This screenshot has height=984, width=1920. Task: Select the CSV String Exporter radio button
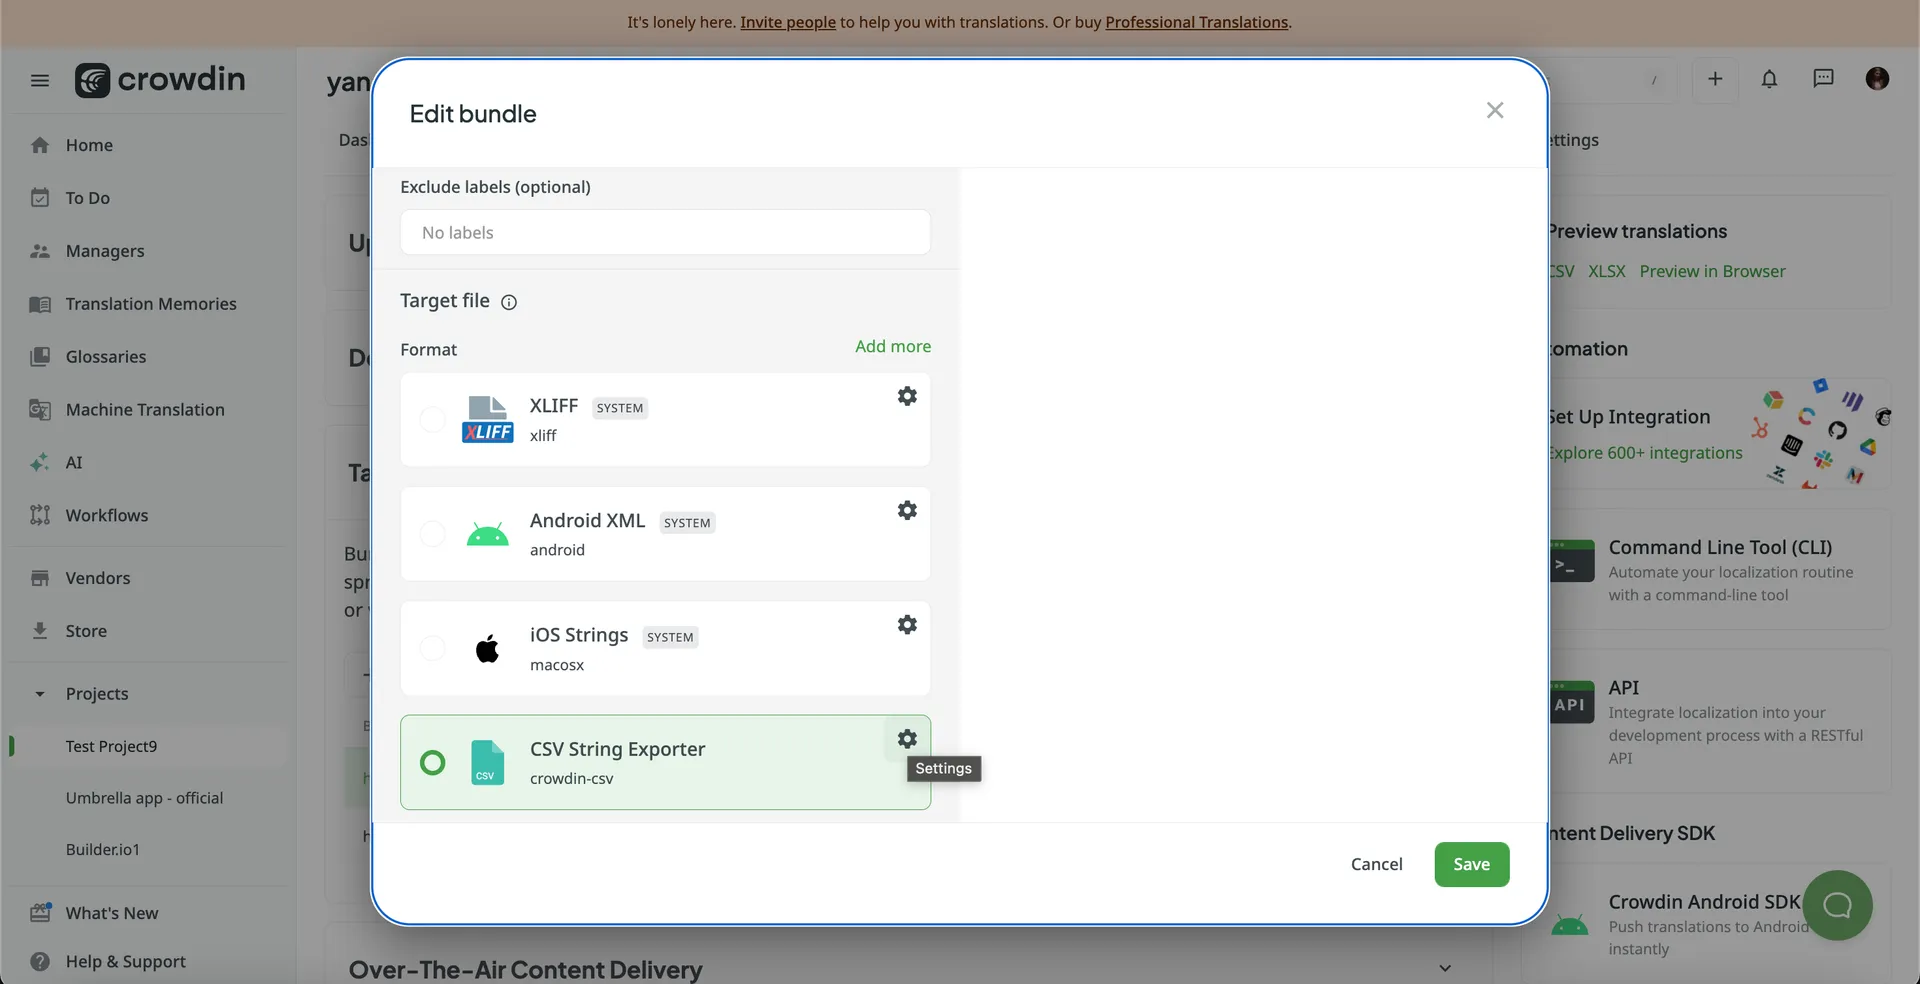(x=432, y=763)
